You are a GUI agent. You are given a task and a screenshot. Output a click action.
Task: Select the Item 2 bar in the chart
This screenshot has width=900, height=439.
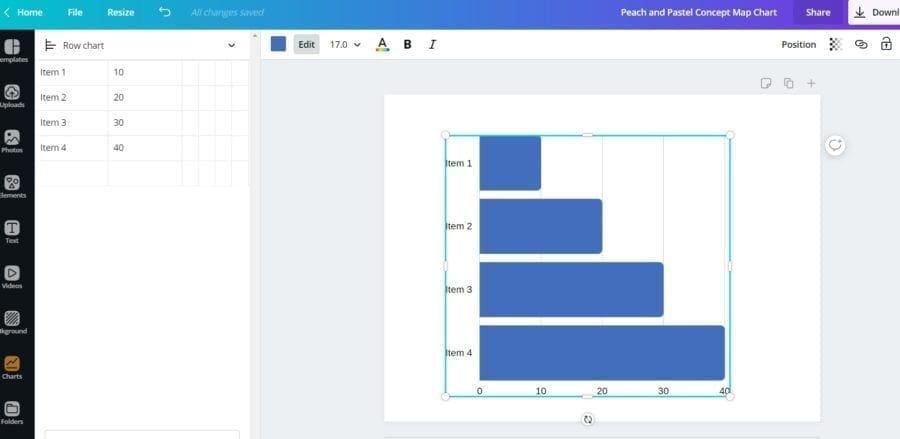[x=541, y=226]
